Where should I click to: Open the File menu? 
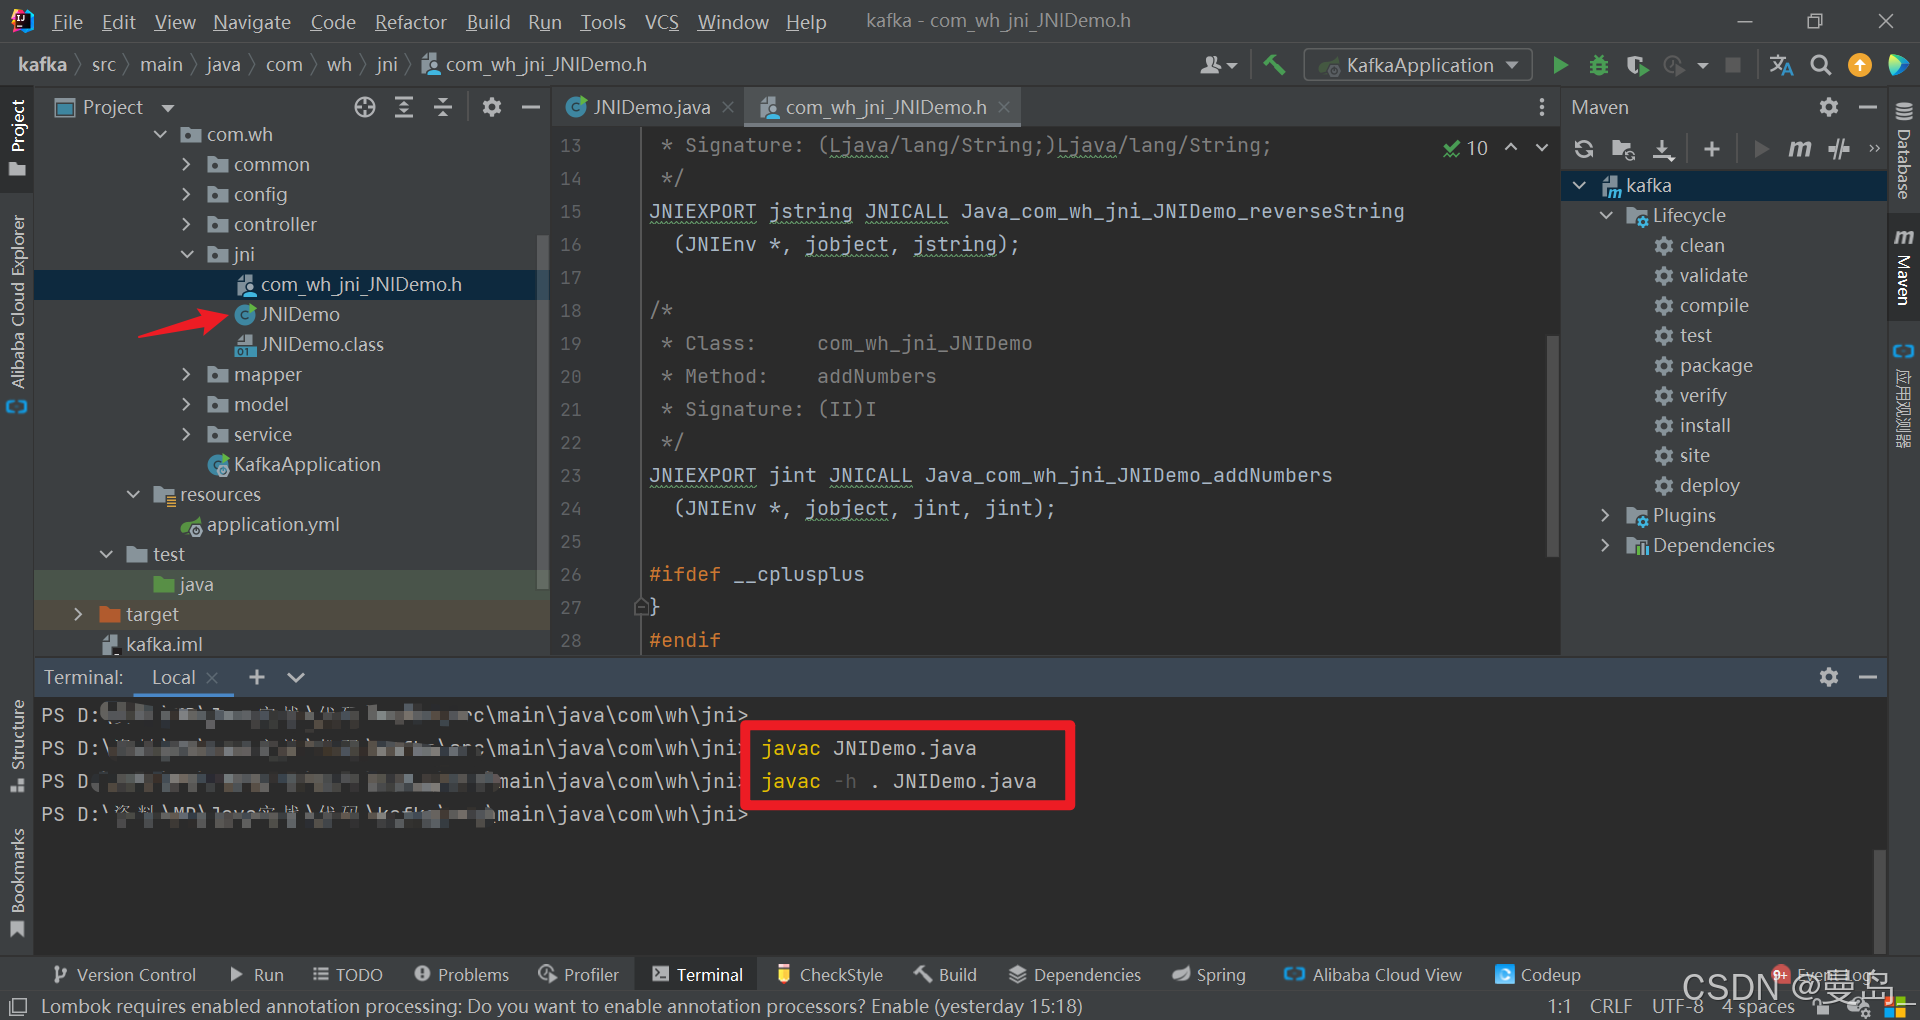point(67,21)
